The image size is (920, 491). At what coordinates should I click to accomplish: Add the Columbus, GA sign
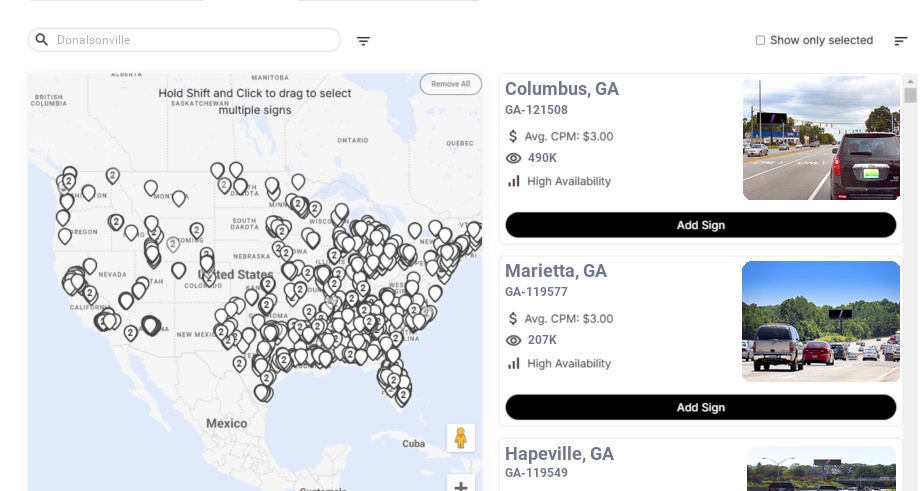(x=700, y=225)
